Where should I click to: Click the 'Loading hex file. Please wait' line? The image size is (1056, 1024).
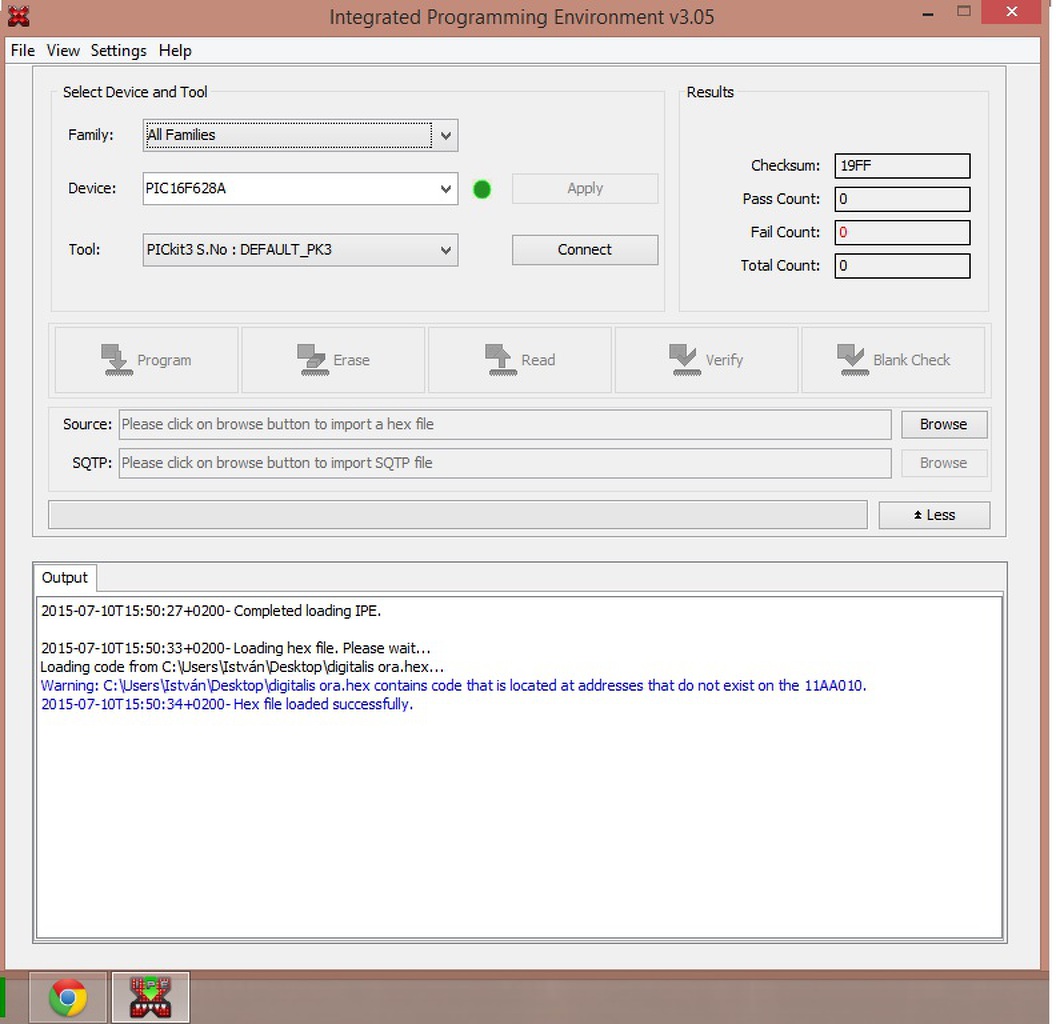point(235,648)
